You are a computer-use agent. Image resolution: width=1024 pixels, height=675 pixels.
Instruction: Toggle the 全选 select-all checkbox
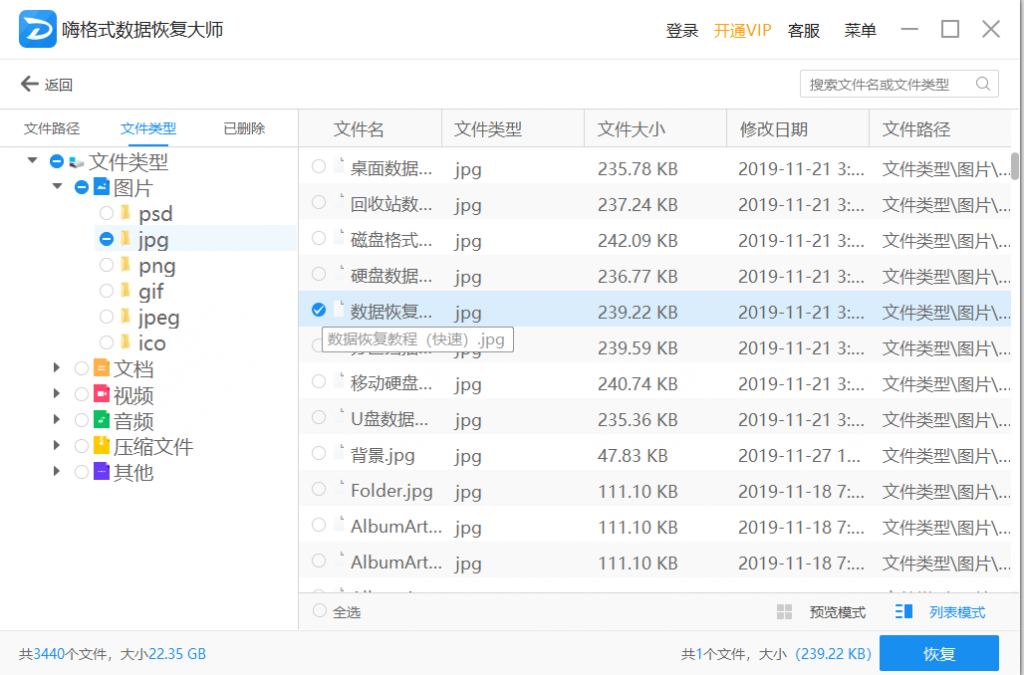click(319, 610)
